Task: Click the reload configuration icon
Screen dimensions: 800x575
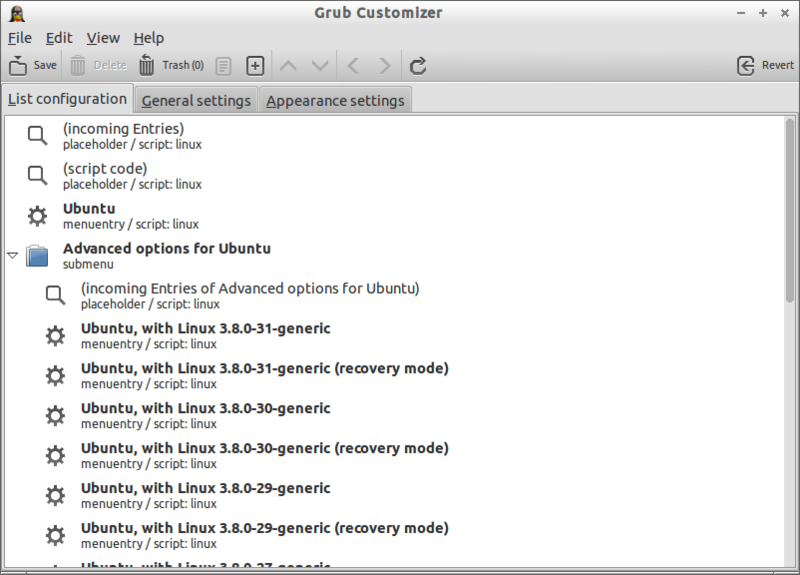Action: tap(418, 66)
